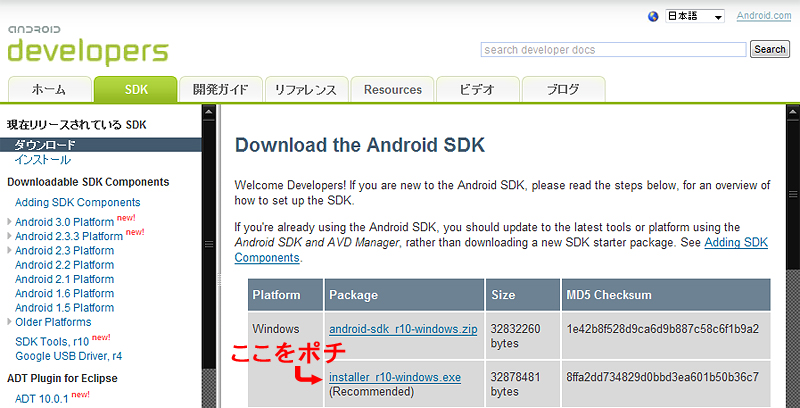Switch to the ホーム tab
Screen dimensions: 800x408
click(49, 90)
